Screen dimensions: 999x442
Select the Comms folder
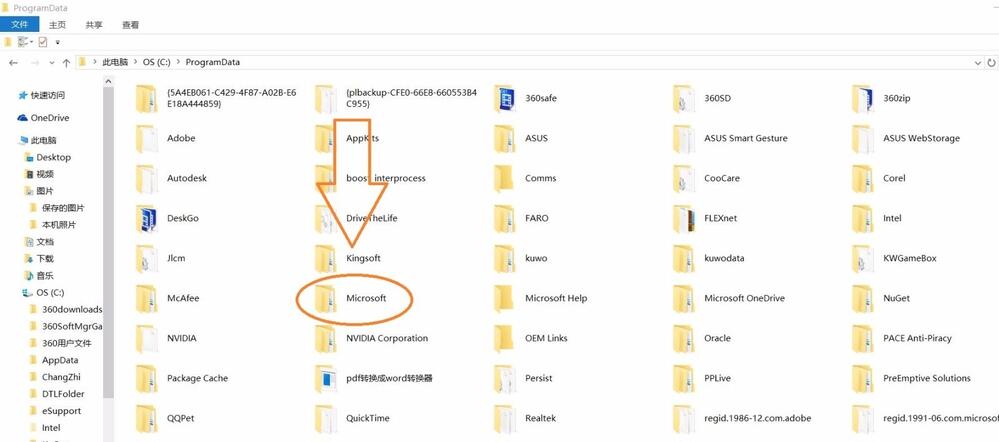pyautogui.click(x=526, y=178)
